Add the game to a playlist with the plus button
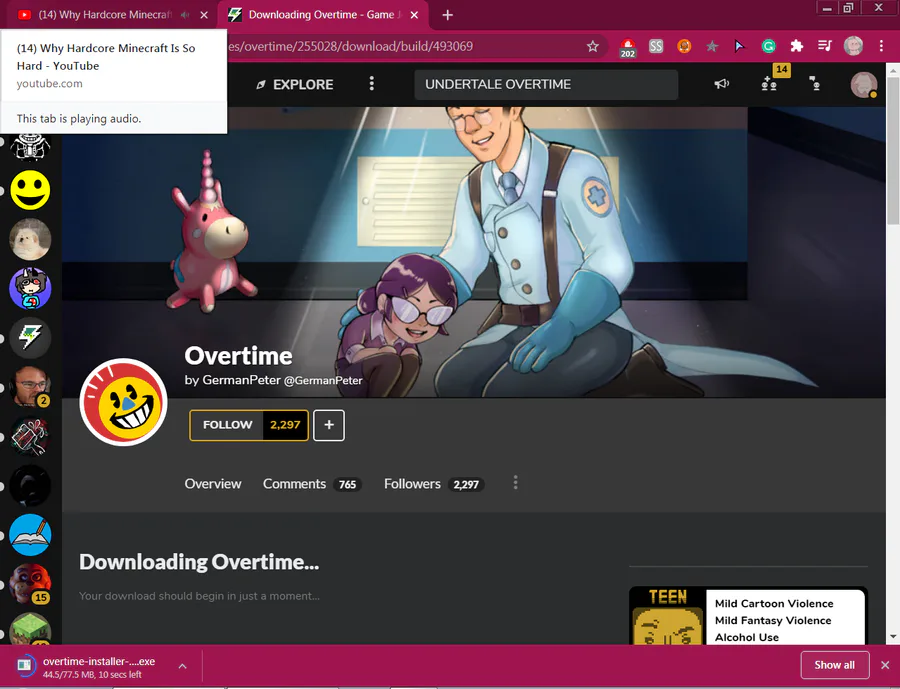The height and width of the screenshot is (689, 900). click(x=329, y=425)
